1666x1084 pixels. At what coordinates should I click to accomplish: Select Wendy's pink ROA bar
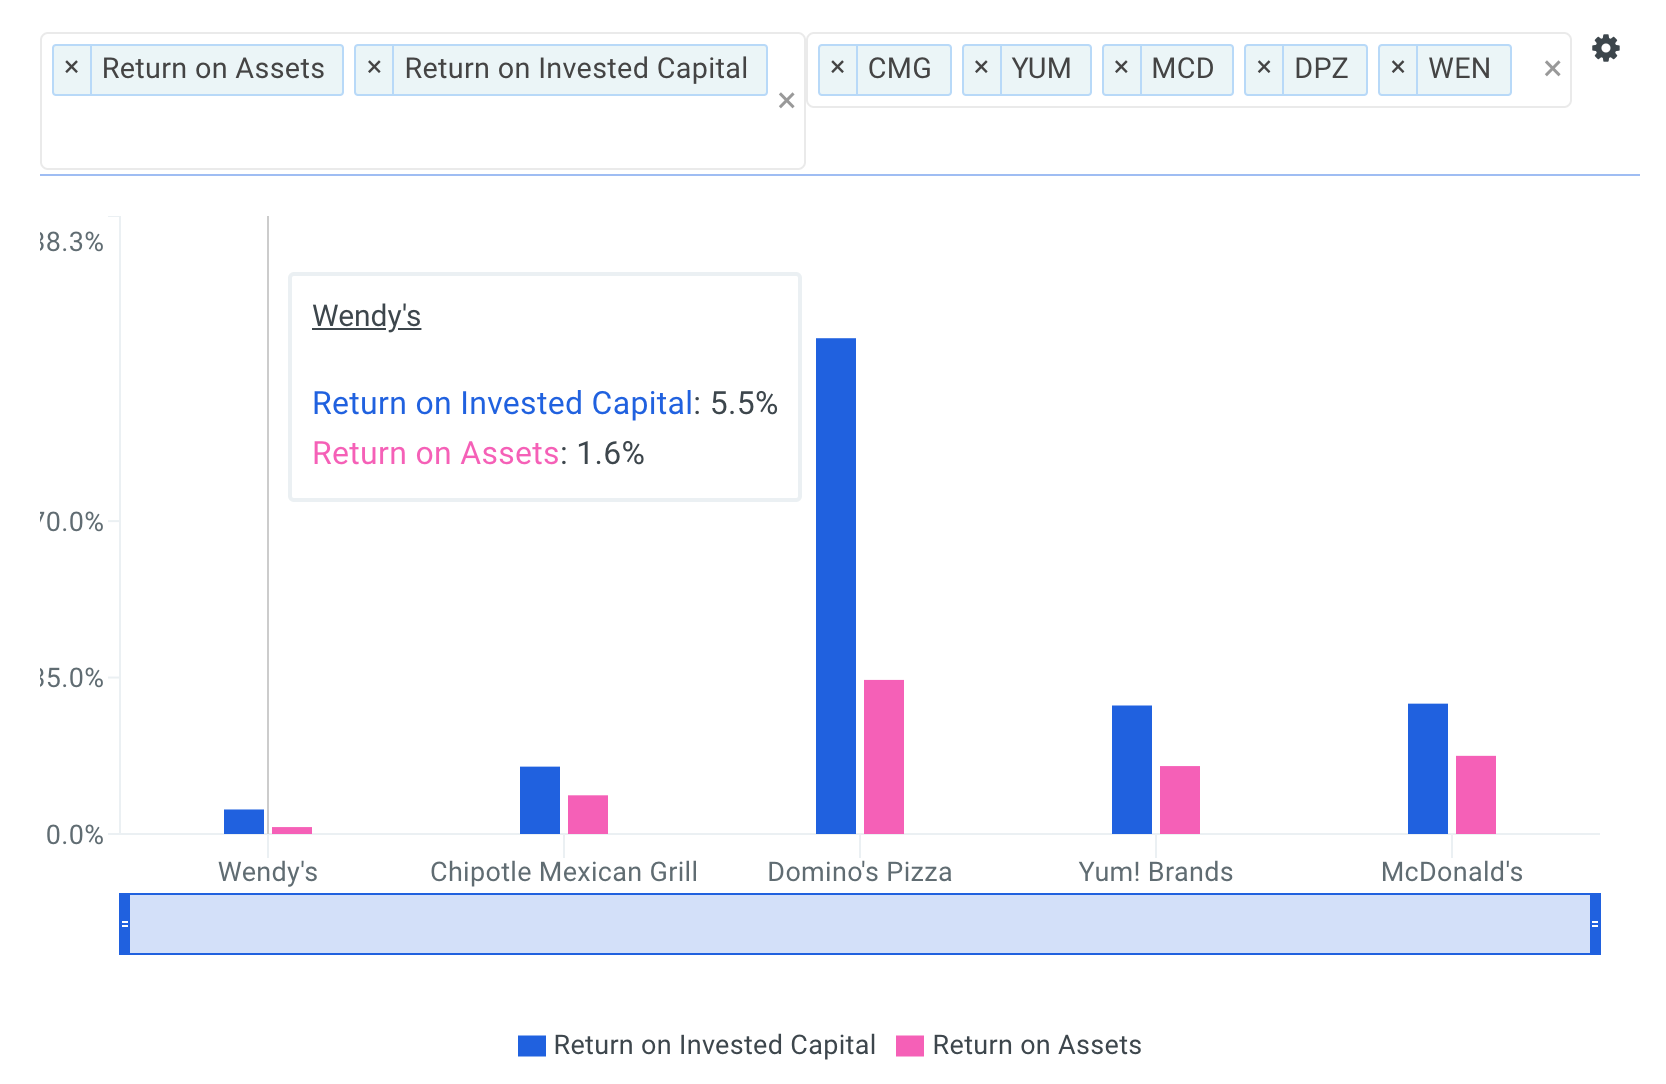point(292,830)
